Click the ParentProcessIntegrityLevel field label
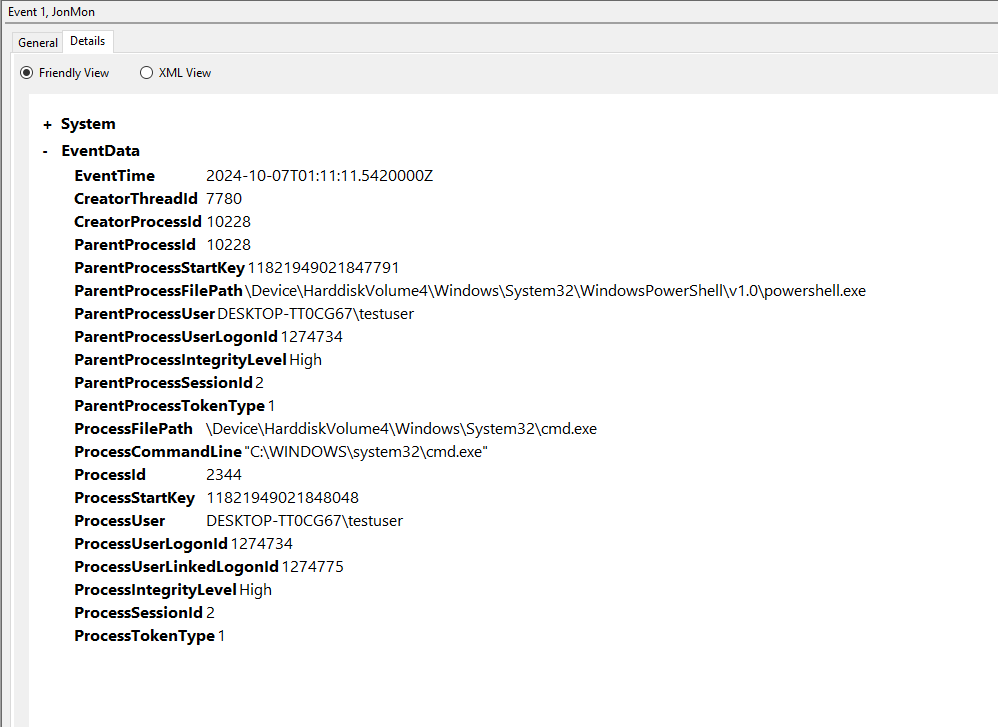998x727 pixels. 180,360
